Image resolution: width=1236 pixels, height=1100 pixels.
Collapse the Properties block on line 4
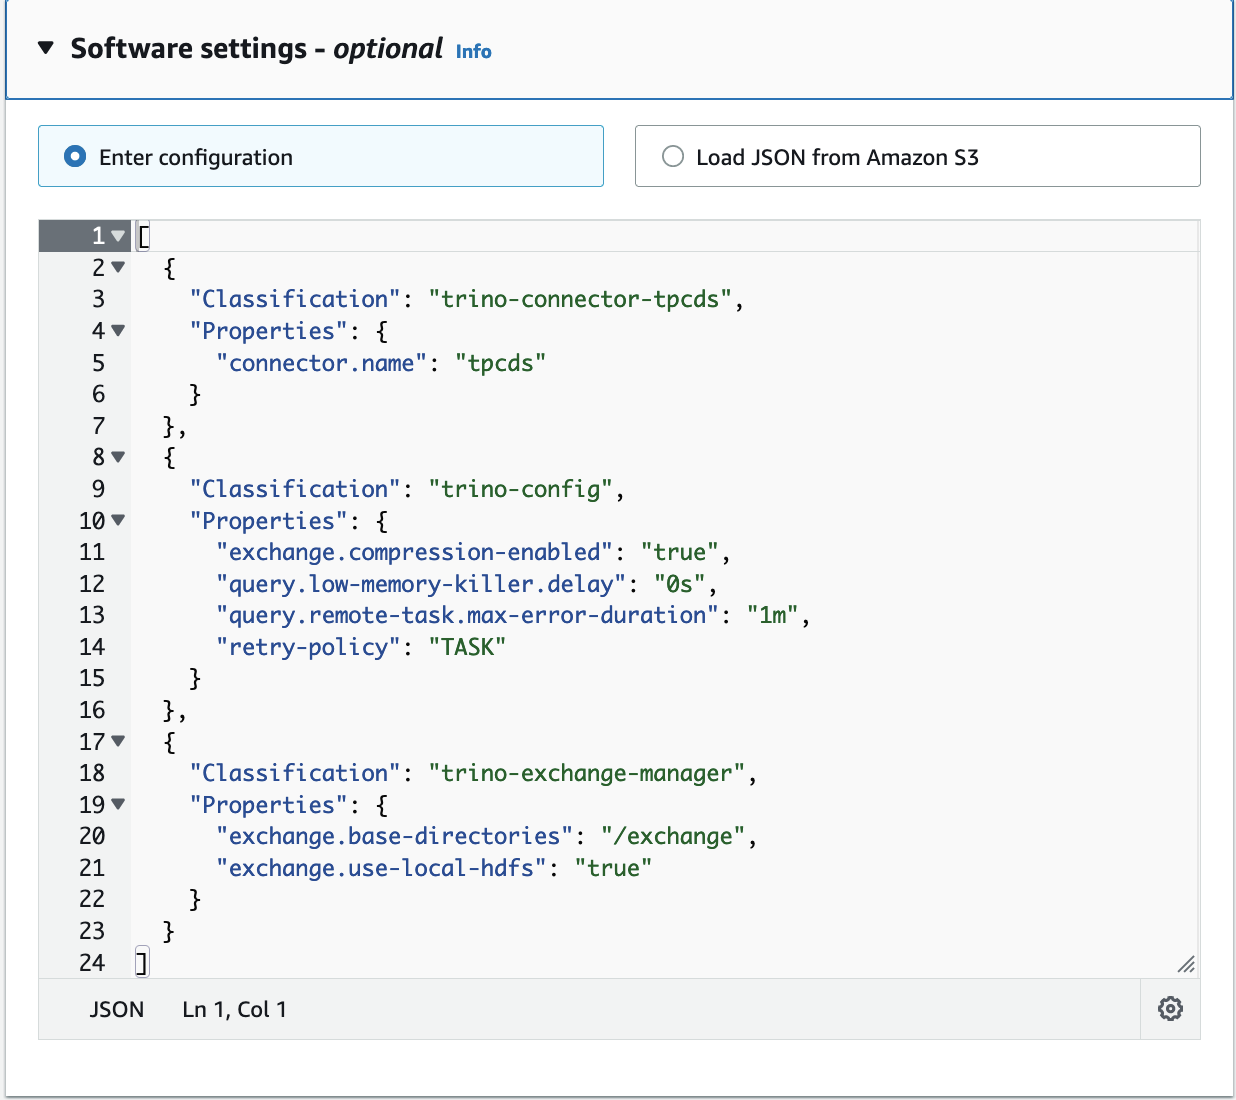tap(119, 331)
